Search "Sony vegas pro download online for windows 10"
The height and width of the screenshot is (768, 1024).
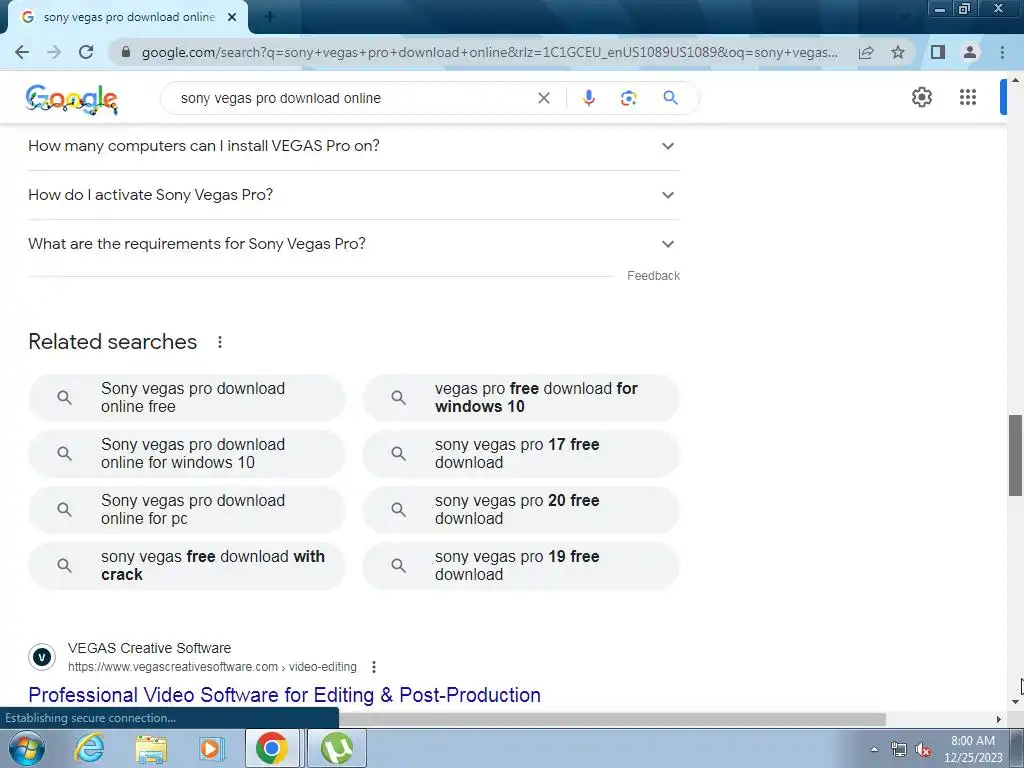point(187,453)
